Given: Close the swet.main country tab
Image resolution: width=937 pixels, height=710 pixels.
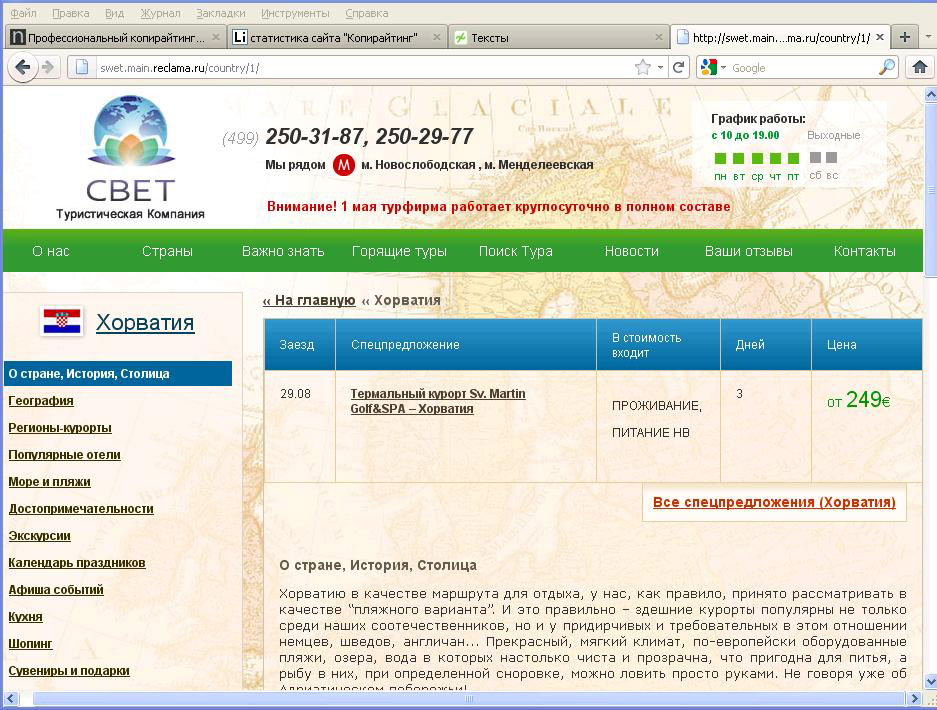Looking at the screenshot, I should tap(880, 37).
